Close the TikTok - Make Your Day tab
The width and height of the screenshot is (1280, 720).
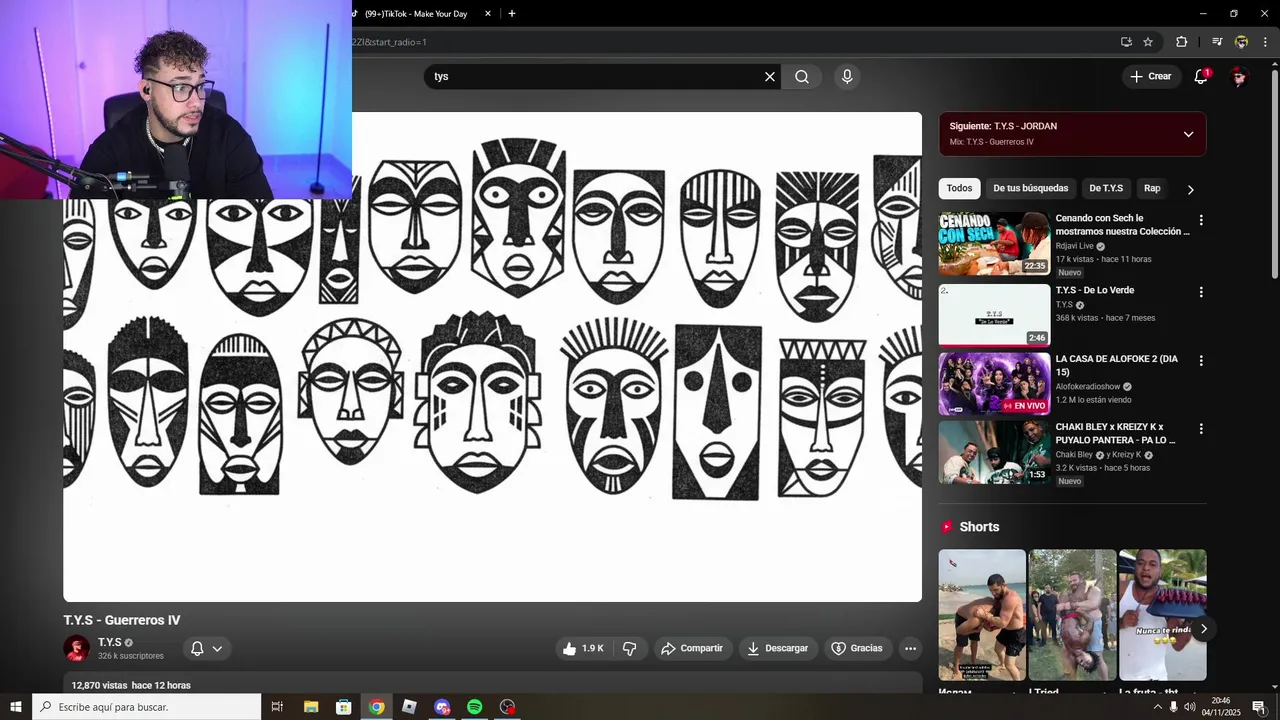[x=488, y=14]
